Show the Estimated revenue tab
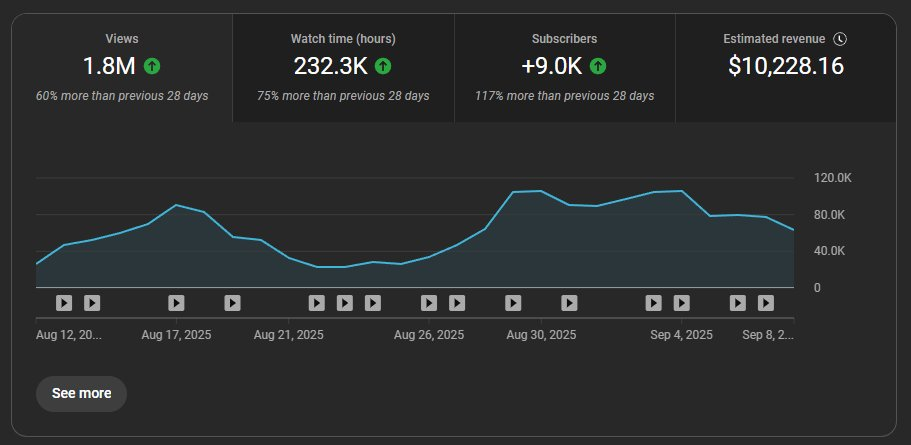Image resolution: width=911 pixels, height=445 pixels. pos(786,68)
